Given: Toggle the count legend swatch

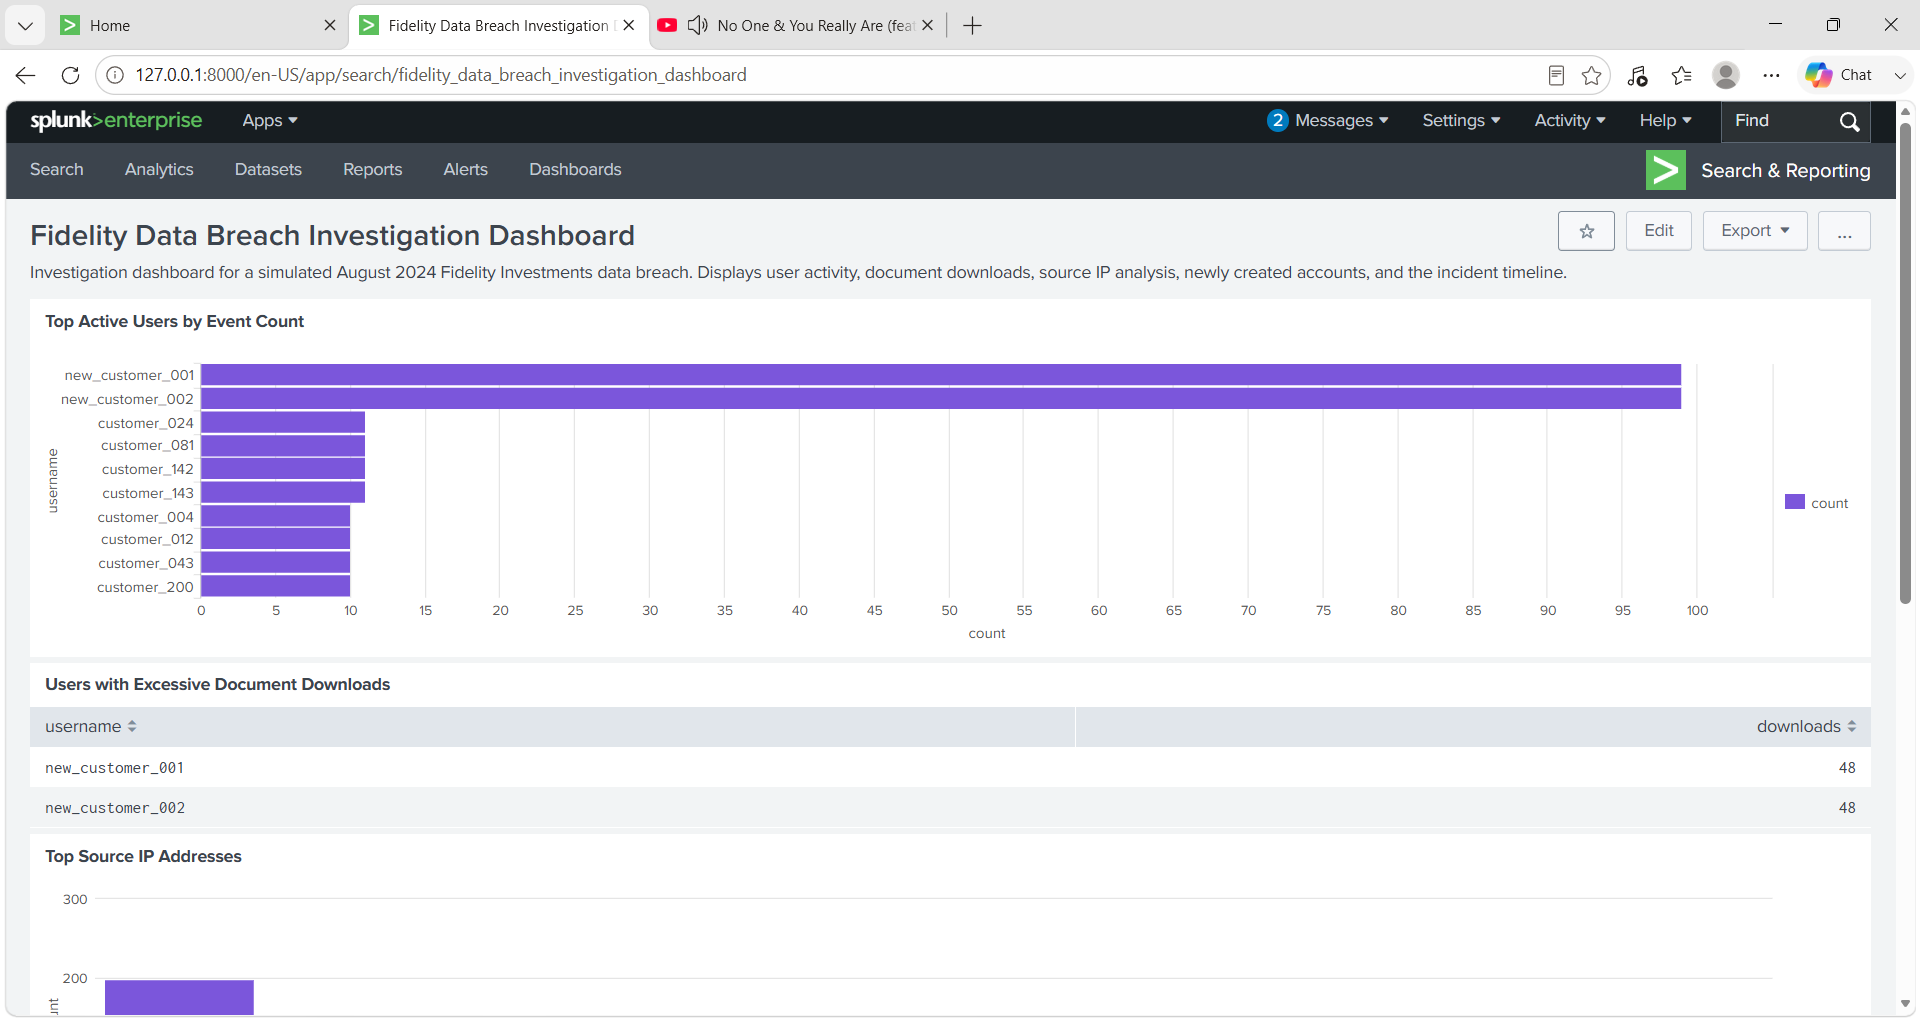Looking at the screenshot, I should (x=1795, y=502).
